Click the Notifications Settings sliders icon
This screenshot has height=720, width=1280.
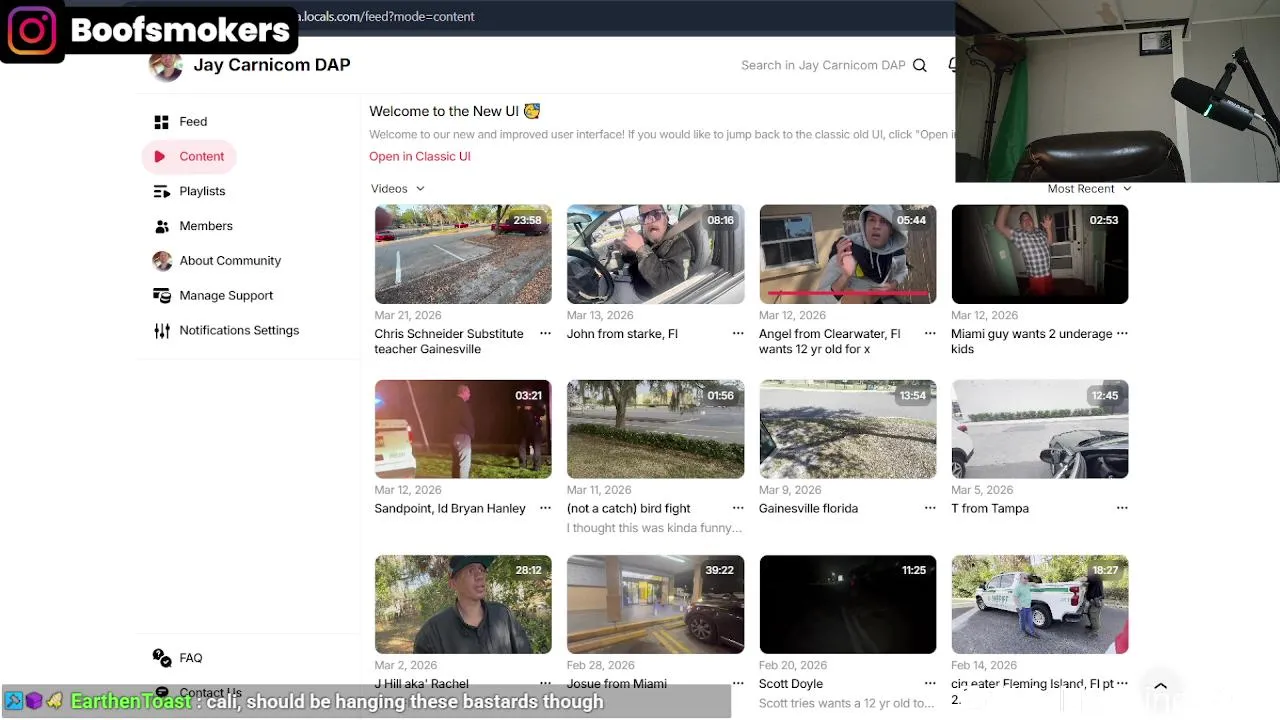pyautogui.click(x=161, y=331)
